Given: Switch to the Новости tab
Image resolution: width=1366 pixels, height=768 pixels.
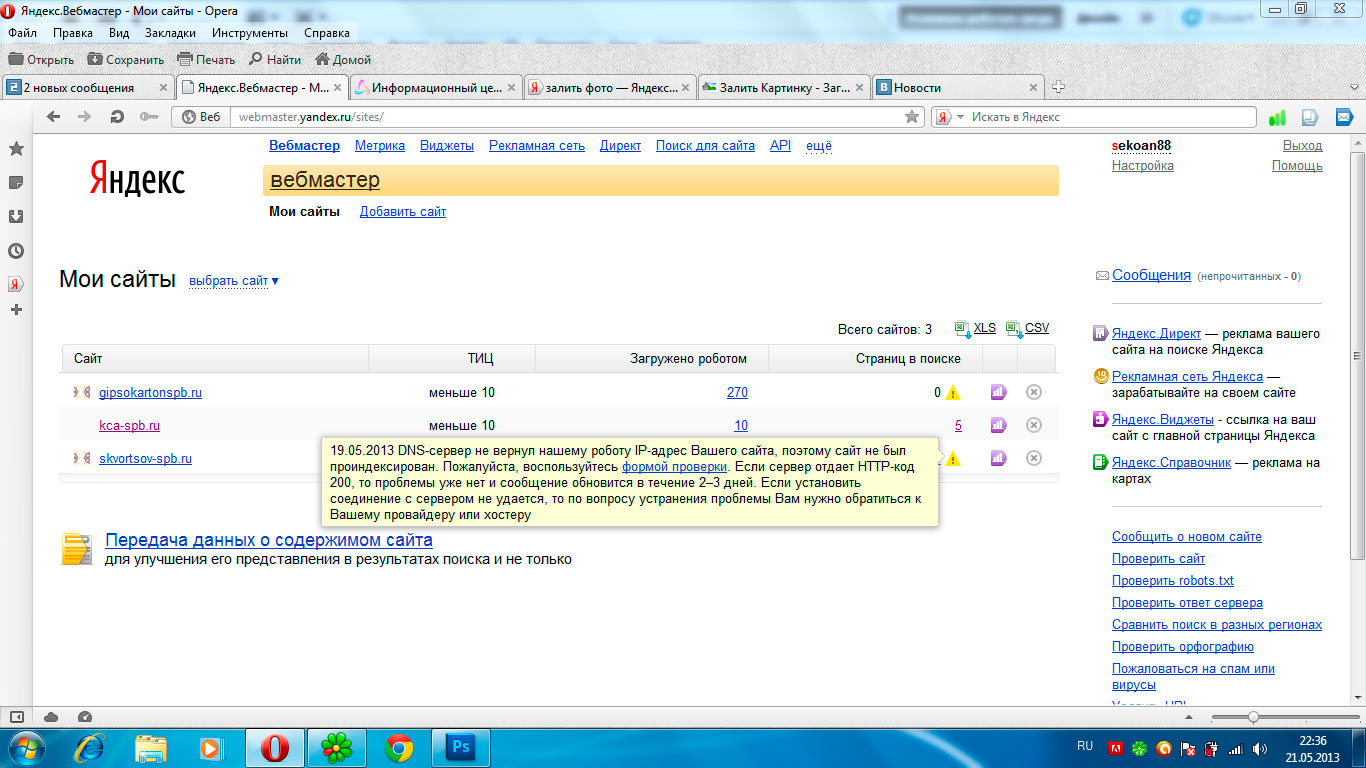Looking at the screenshot, I should point(957,87).
